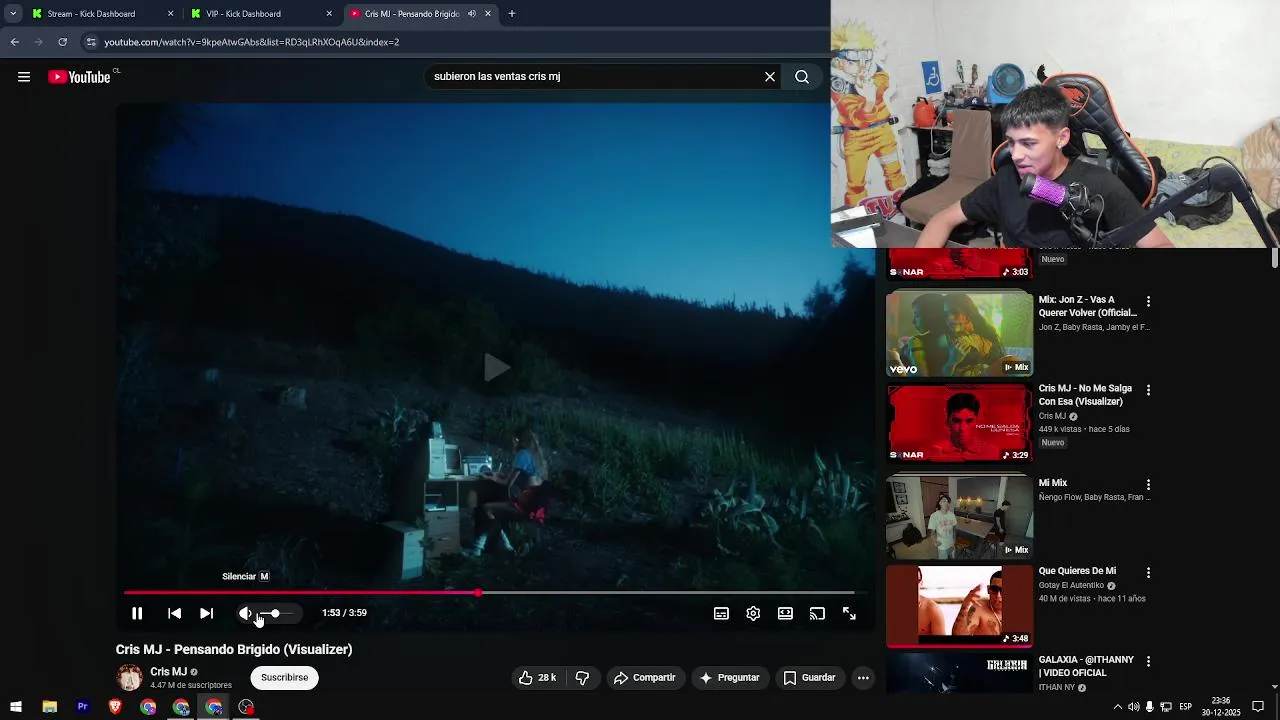Open options for No Me Salga Con Esa
Viewport: 1280px width, 720px height.
(x=1148, y=390)
